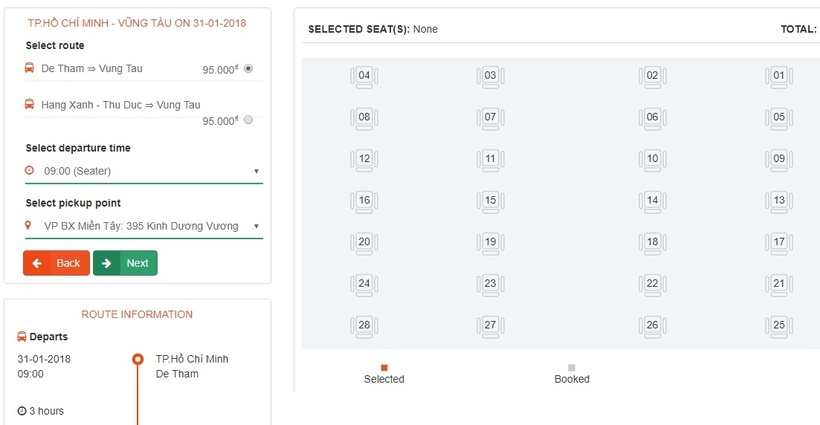
Task: Pick seat 11 in the seat layout
Action: pos(490,159)
